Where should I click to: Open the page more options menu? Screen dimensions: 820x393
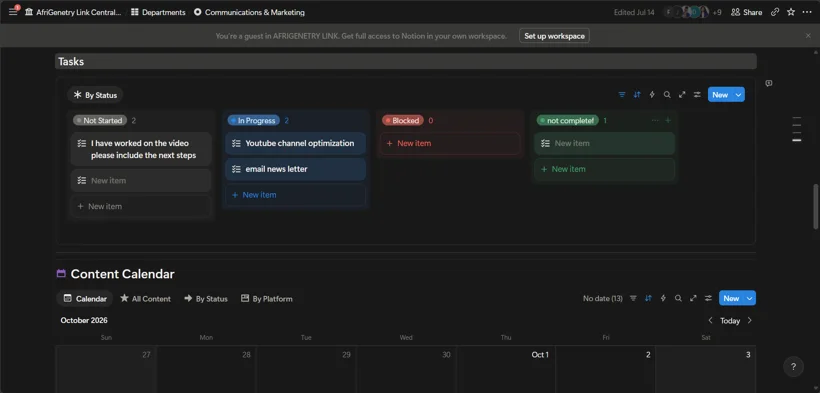806,12
